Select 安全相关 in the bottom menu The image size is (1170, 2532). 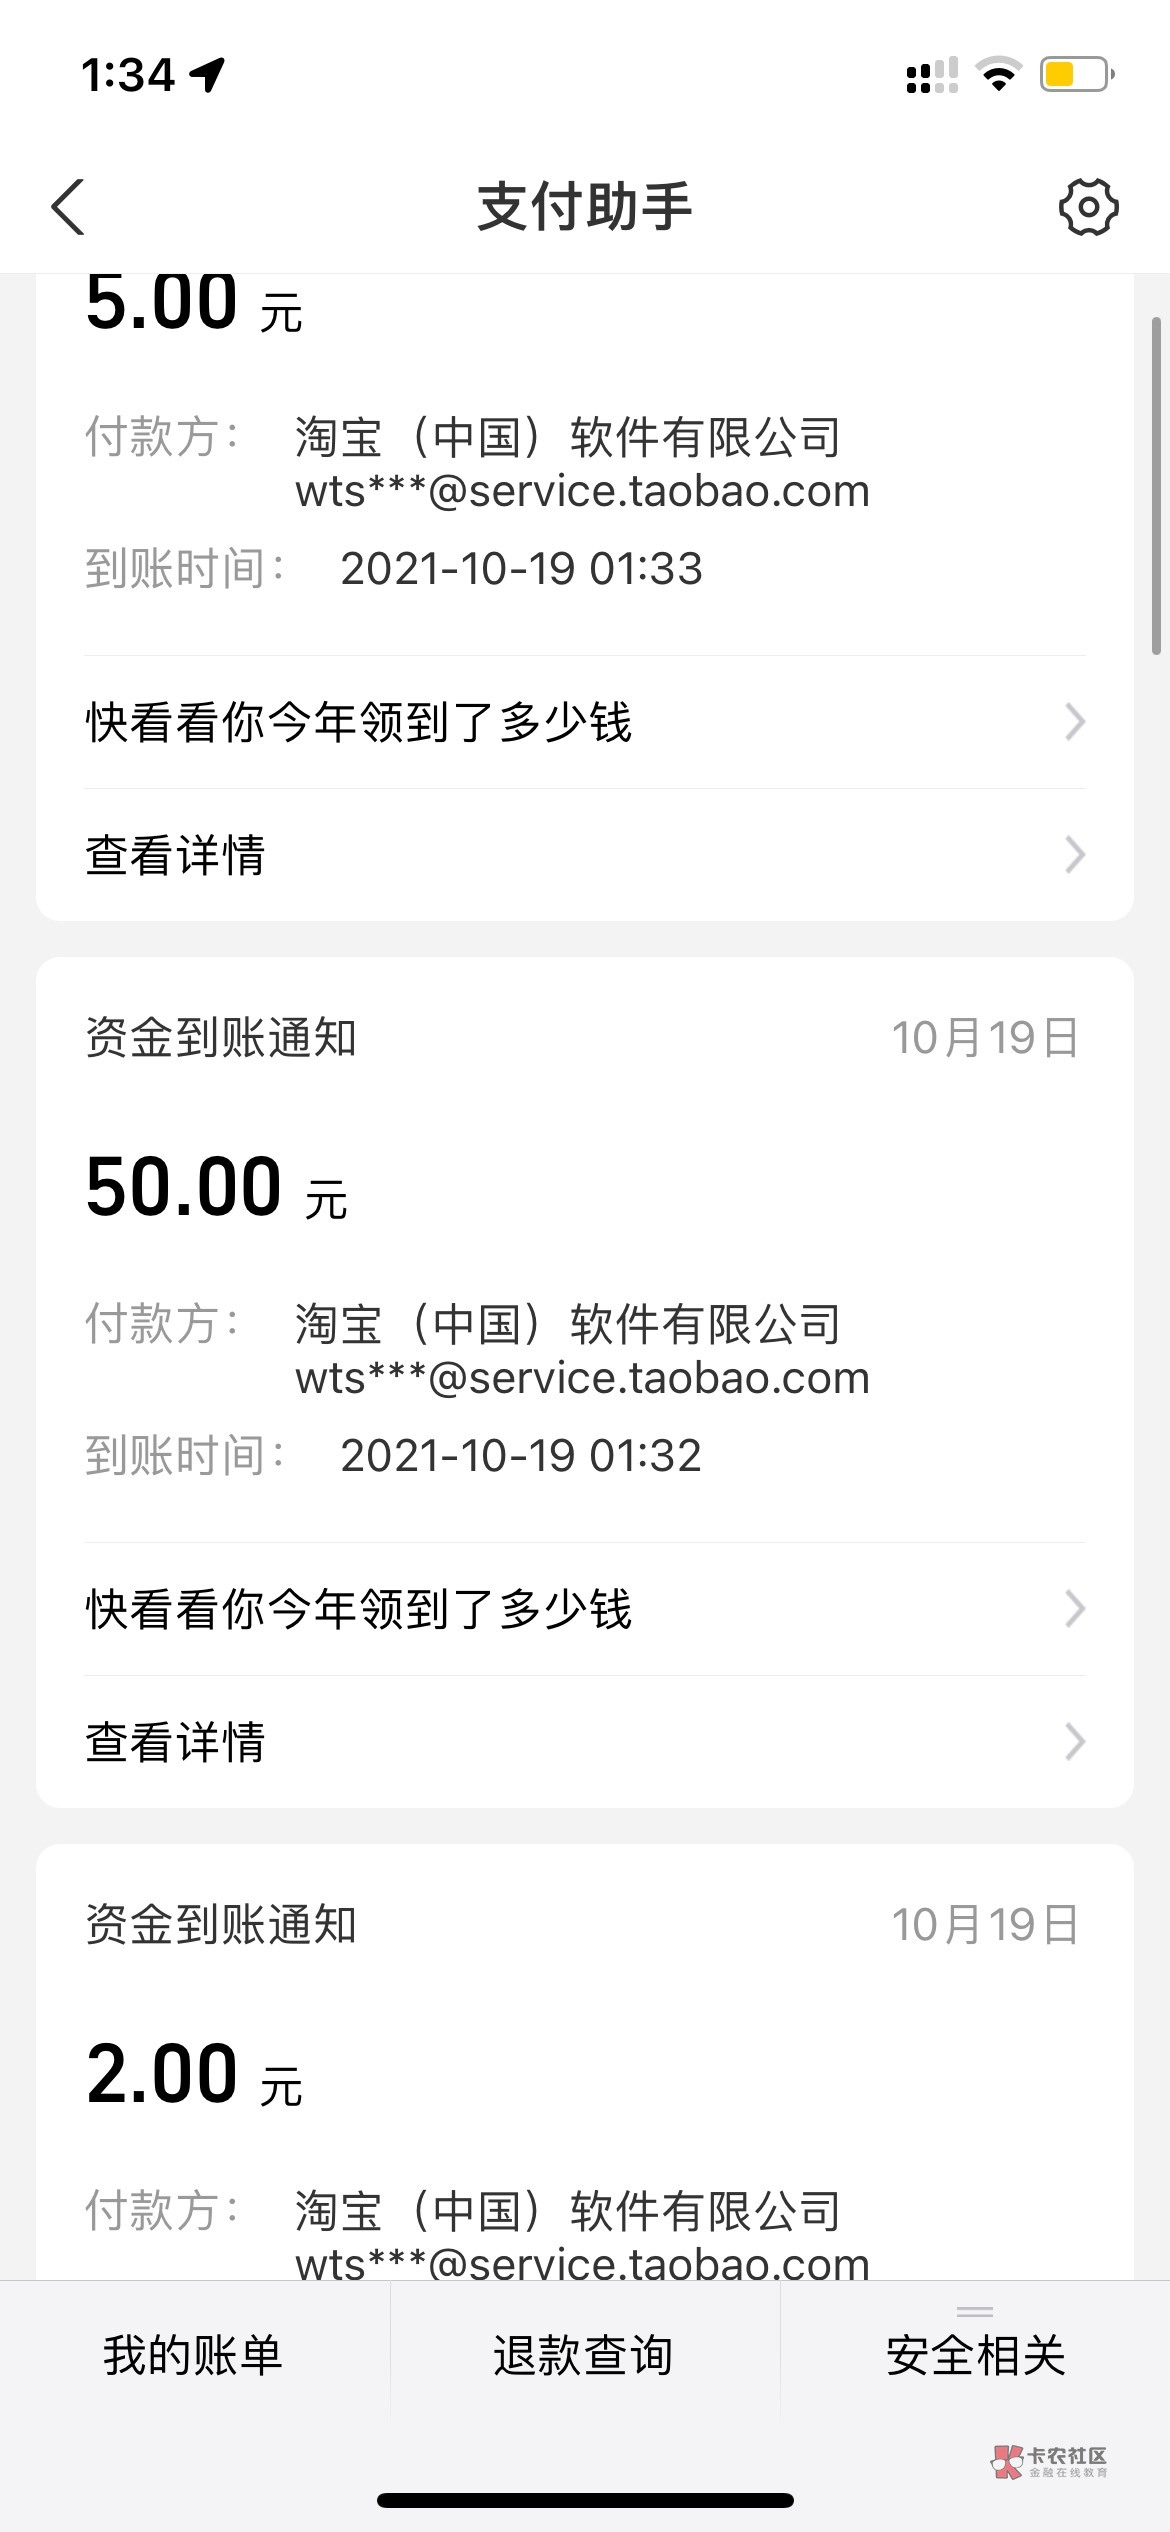[975, 2355]
